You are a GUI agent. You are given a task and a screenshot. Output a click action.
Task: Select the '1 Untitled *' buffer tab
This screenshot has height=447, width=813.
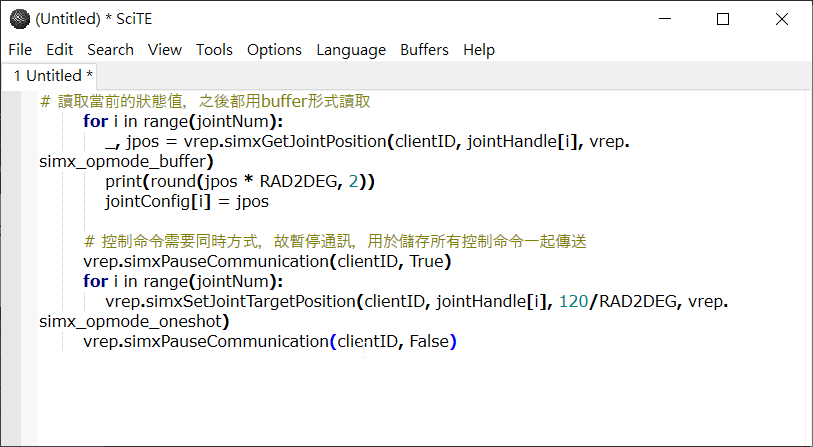(53, 76)
